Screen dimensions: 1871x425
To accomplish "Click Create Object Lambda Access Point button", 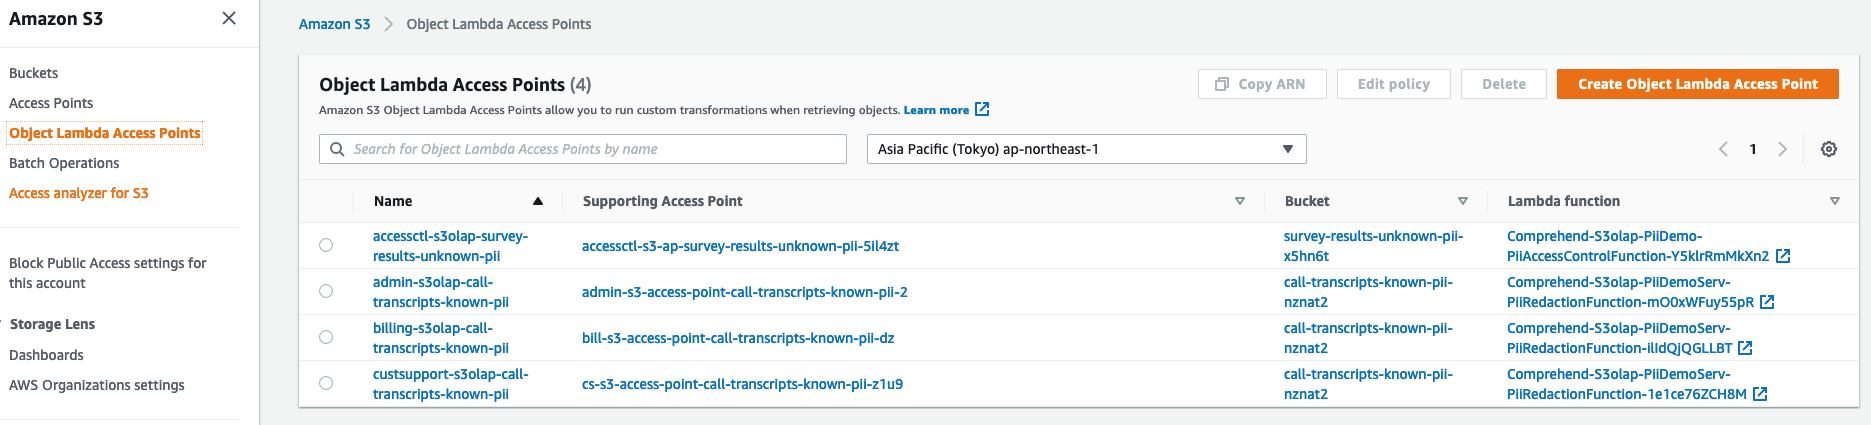I will (1697, 84).
